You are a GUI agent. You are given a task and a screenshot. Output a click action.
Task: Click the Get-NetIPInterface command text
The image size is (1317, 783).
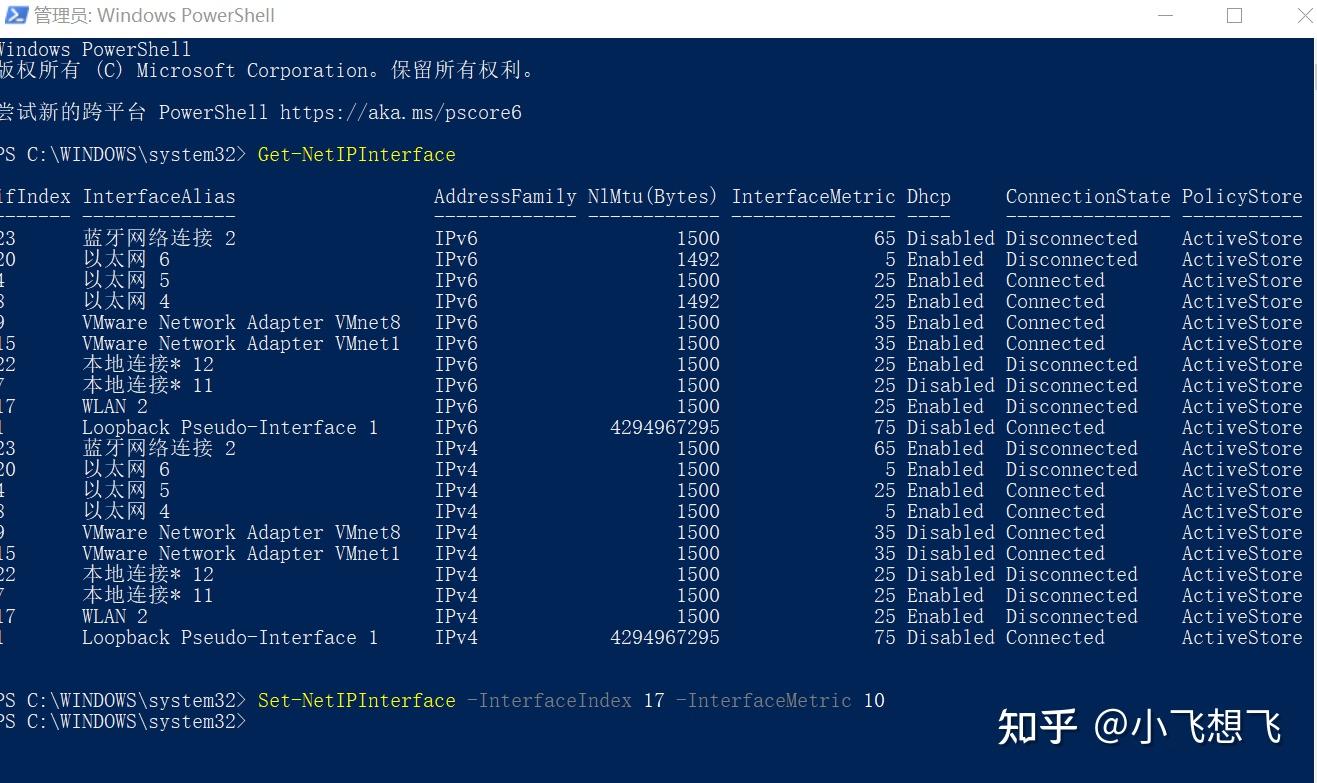coord(356,154)
